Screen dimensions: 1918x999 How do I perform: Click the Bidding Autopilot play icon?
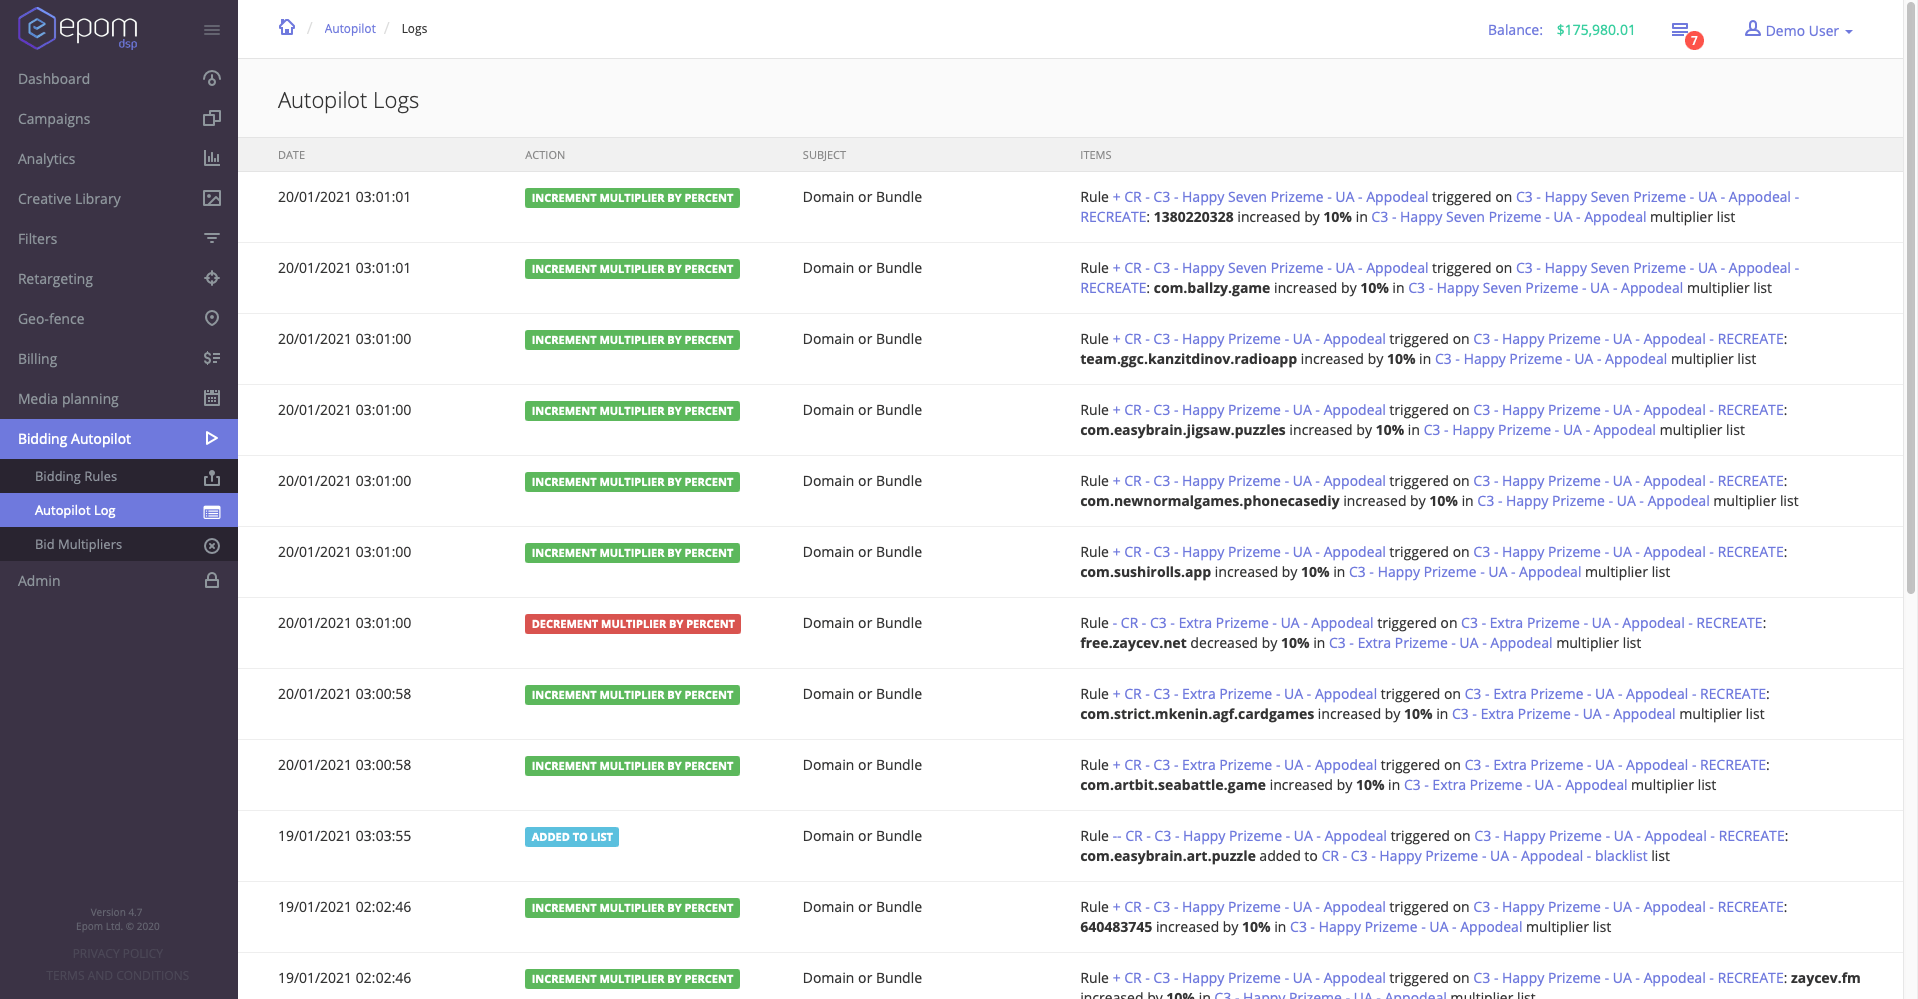point(212,438)
